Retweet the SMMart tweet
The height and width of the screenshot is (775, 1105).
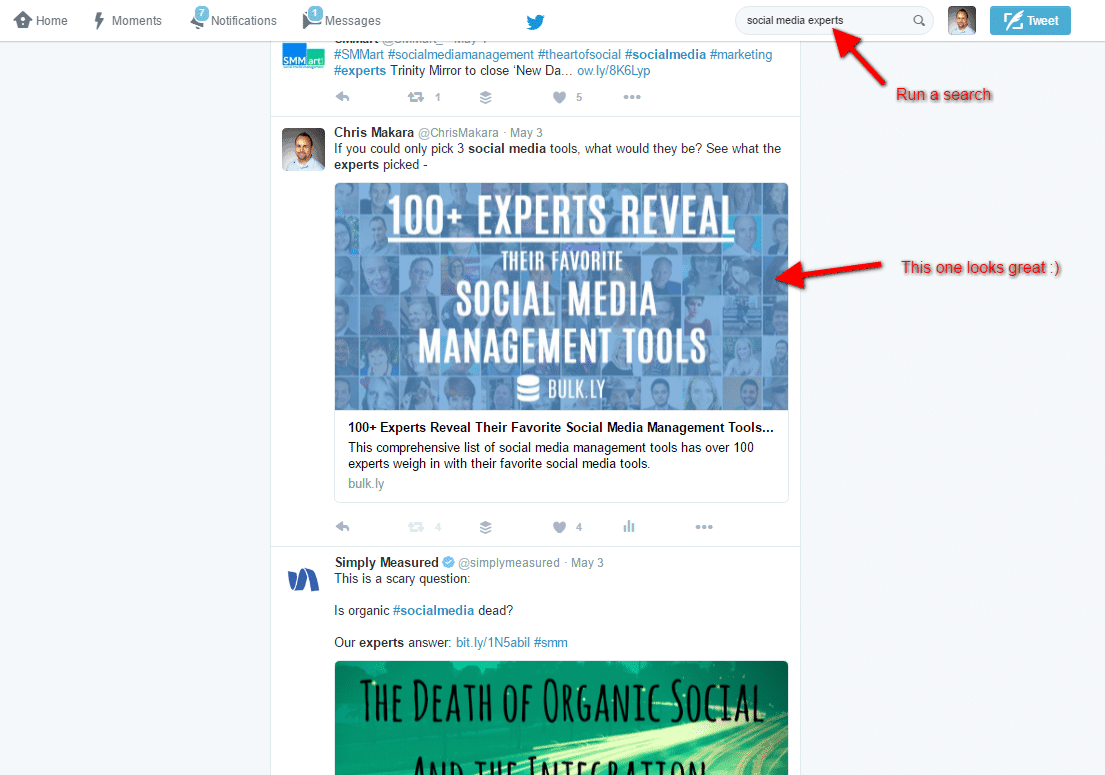(416, 97)
